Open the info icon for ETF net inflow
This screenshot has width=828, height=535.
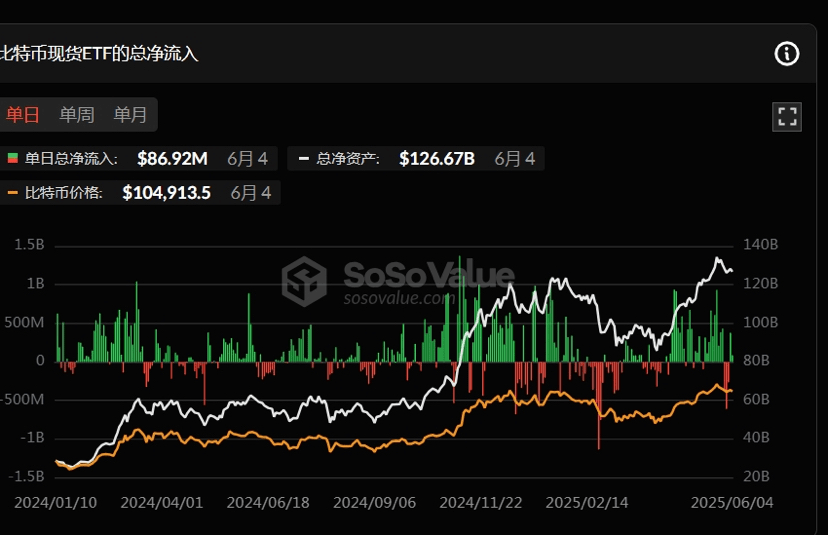point(787,54)
